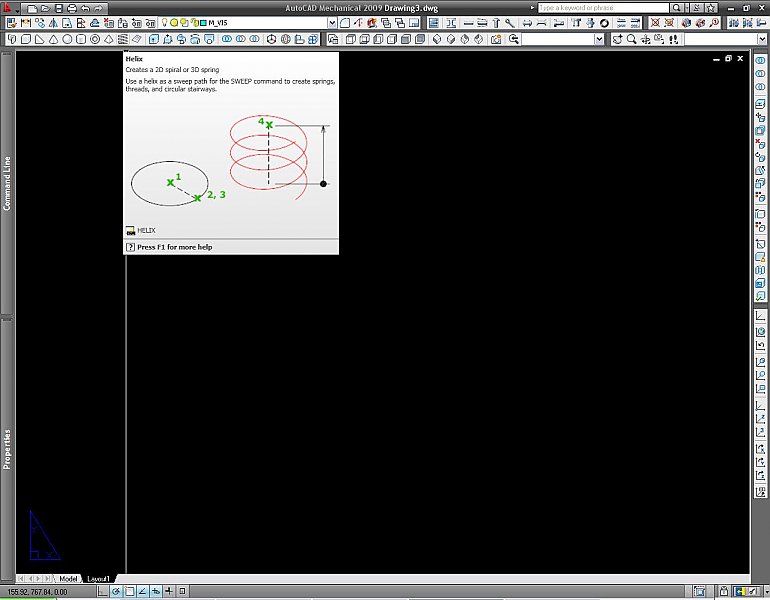This screenshot has width=770, height=600.
Task: Click the Walk footprints icon
Action: [x=674, y=39]
